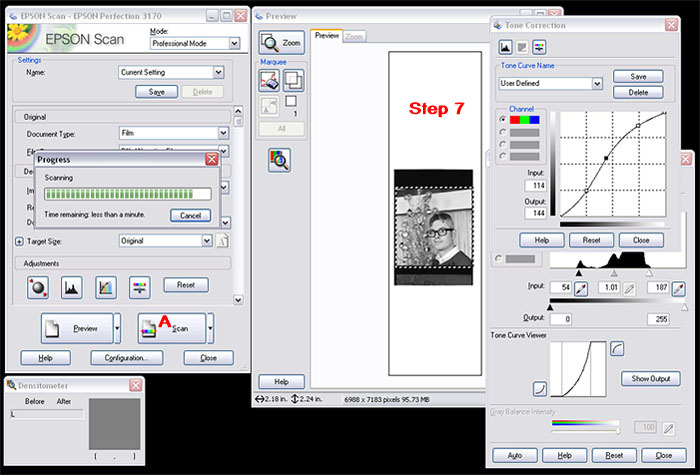The height and width of the screenshot is (475, 700).
Task: Click the Preview button with page icon
Action: (77, 328)
